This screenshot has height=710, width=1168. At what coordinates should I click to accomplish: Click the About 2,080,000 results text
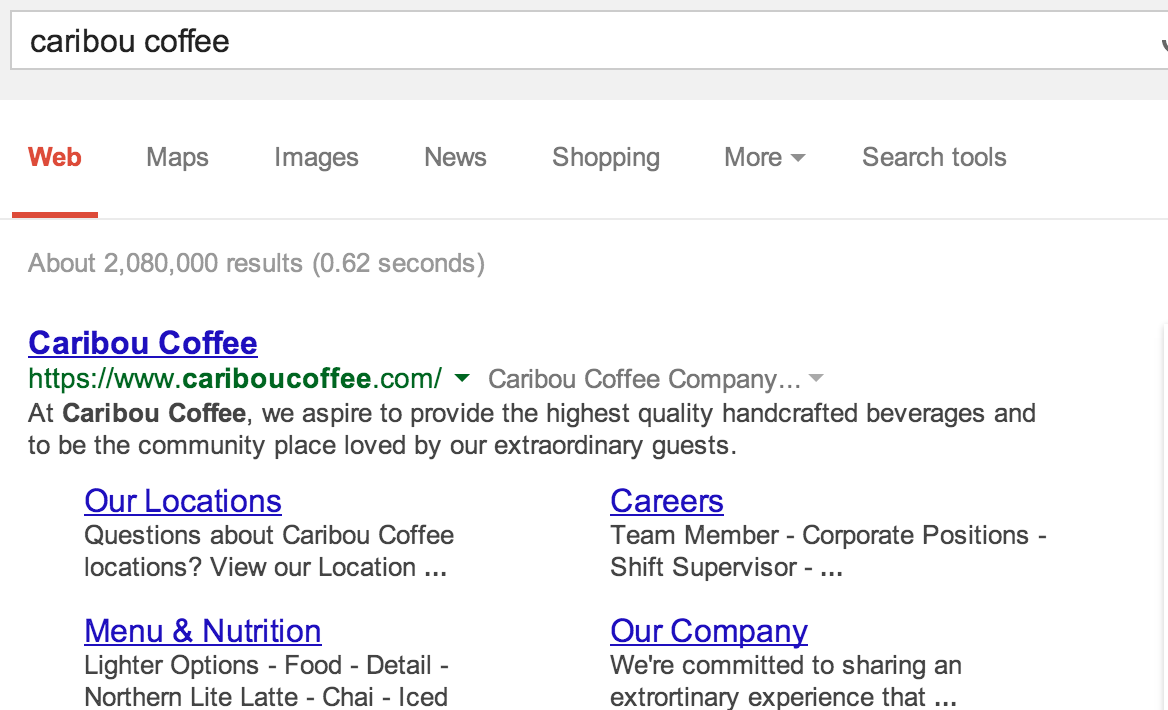256,263
